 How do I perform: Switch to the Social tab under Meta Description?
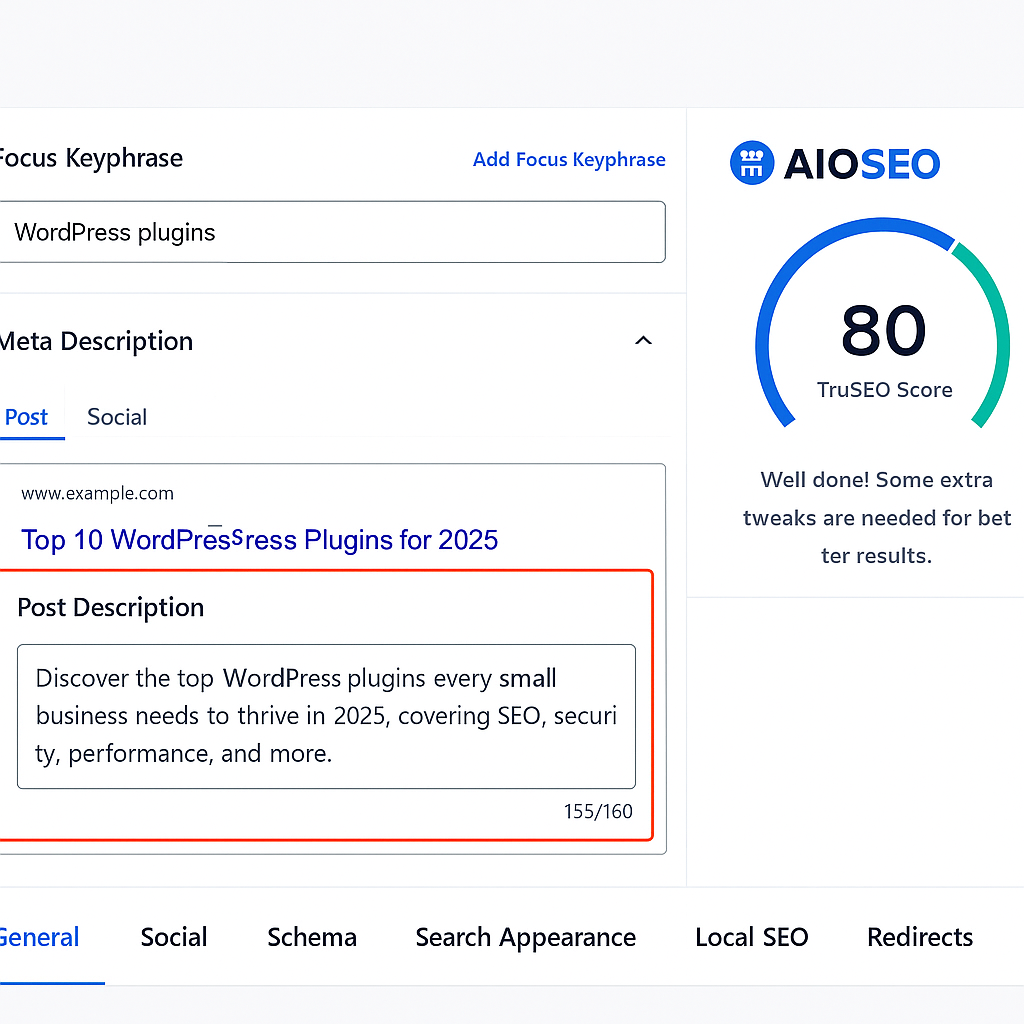117,417
